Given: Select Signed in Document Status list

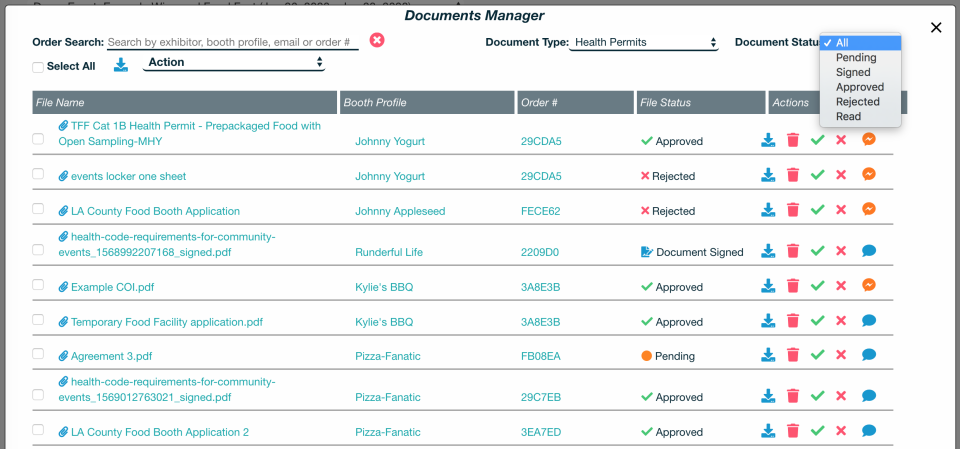Looking at the screenshot, I should pyautogui.click(x=853, y=72).
